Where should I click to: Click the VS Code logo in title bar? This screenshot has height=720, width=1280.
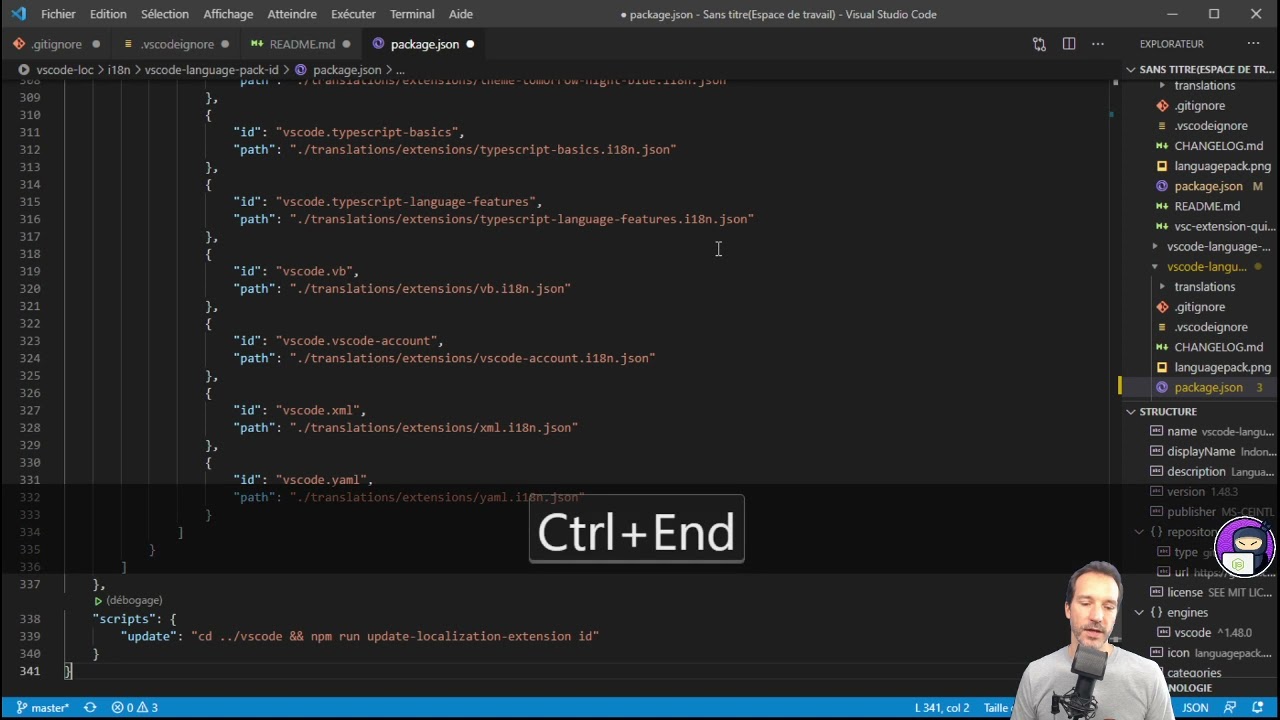click(18, 14)
